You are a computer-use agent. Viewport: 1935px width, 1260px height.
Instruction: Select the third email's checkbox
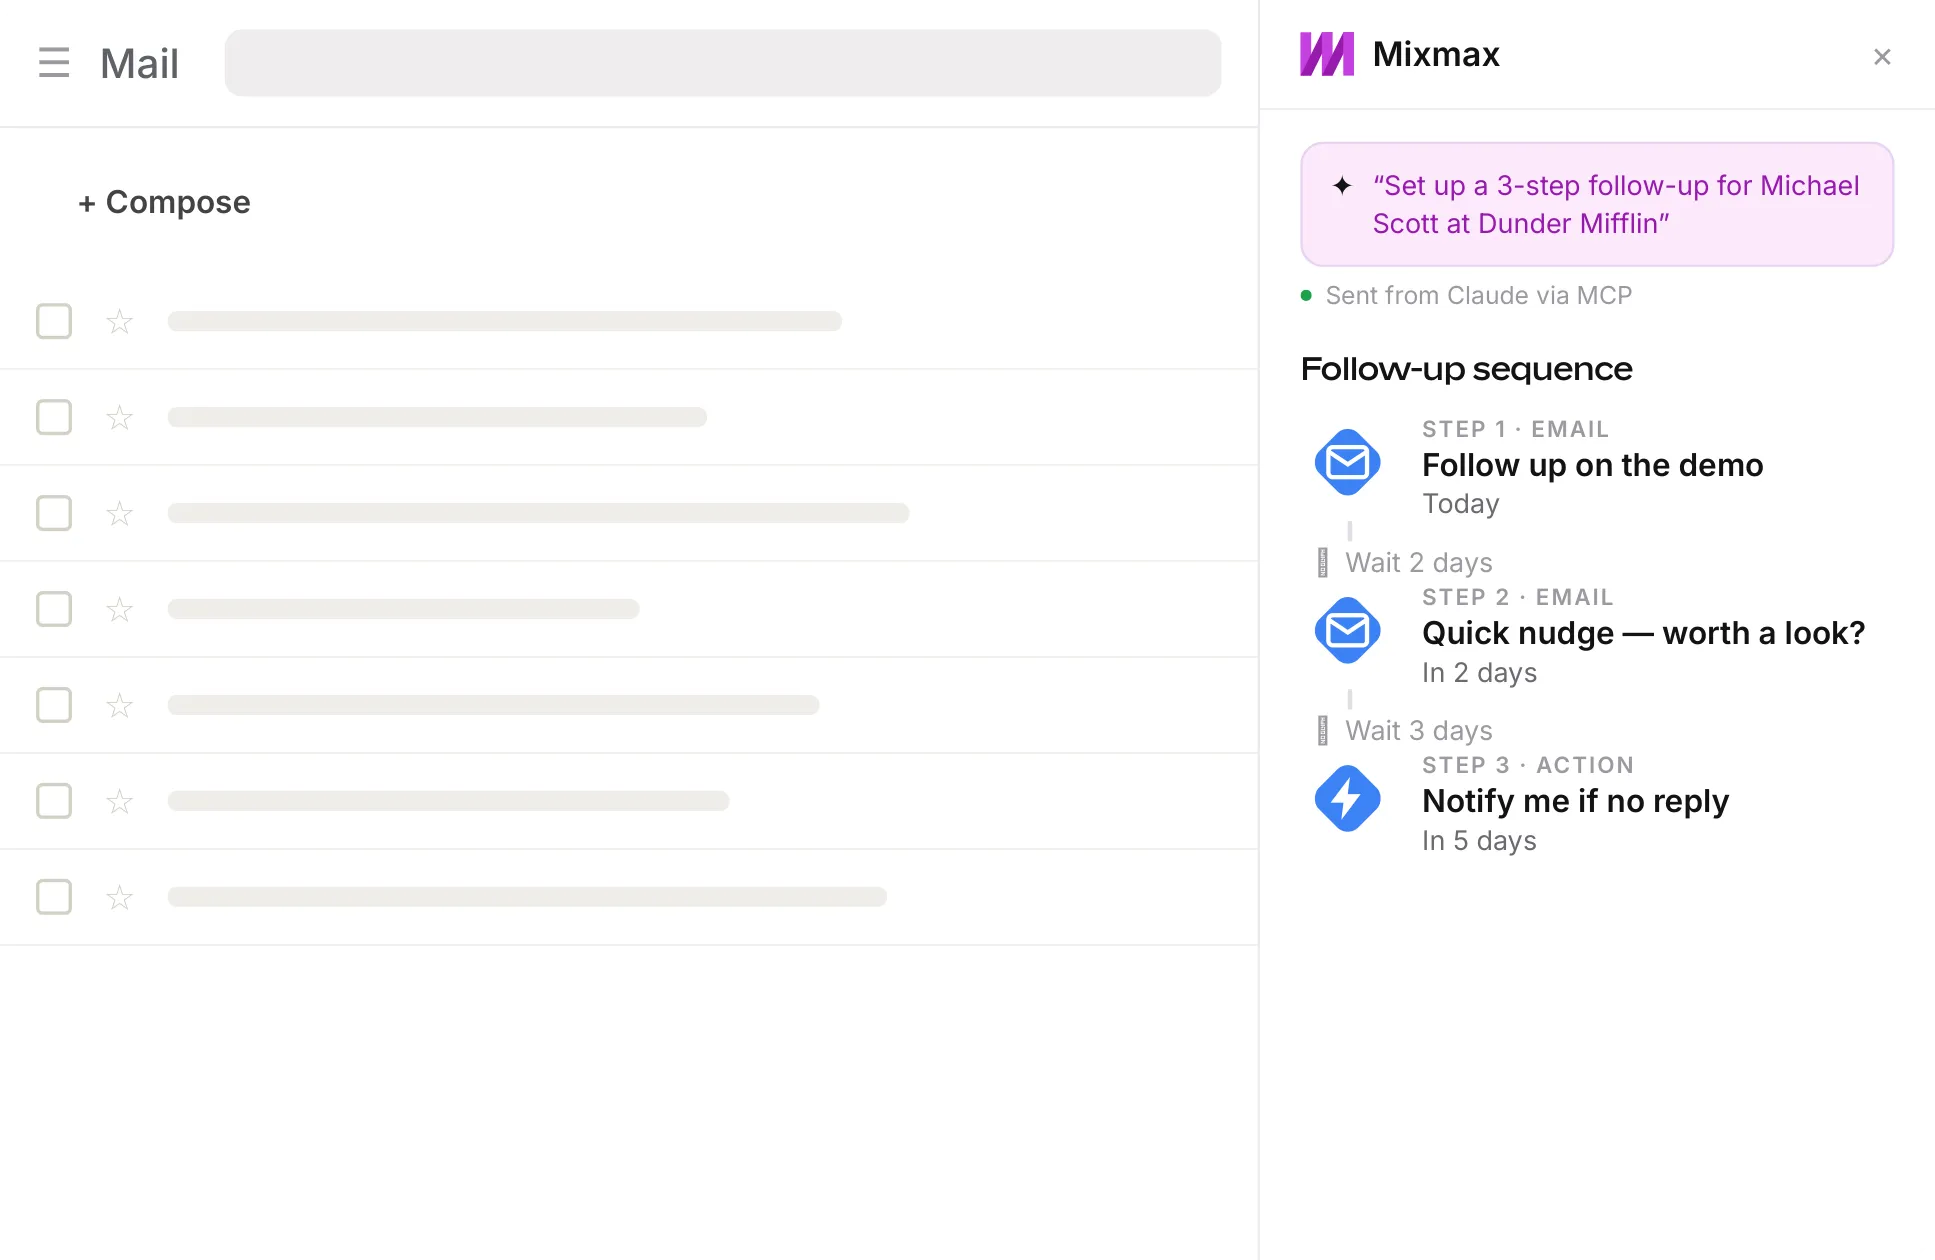click(54, 513)
